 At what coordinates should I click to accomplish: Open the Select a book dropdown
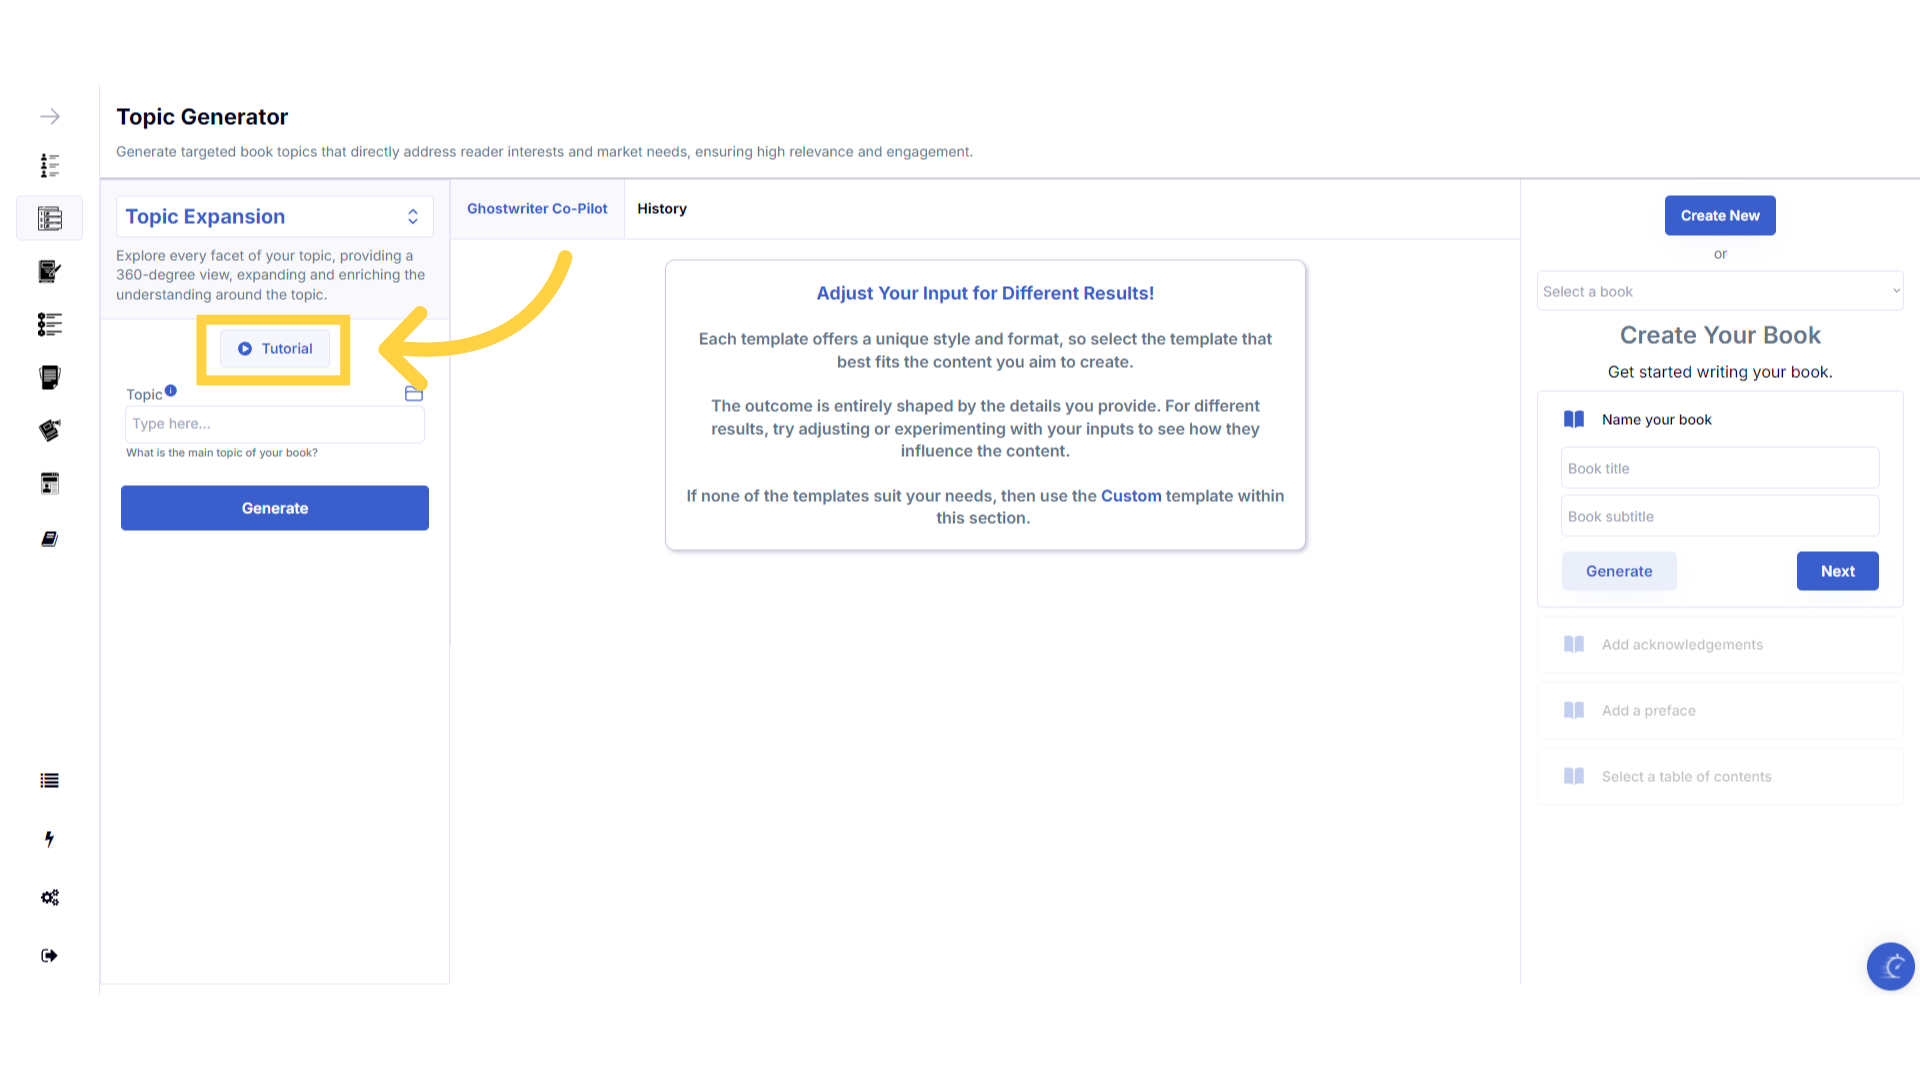point(1720,292)
